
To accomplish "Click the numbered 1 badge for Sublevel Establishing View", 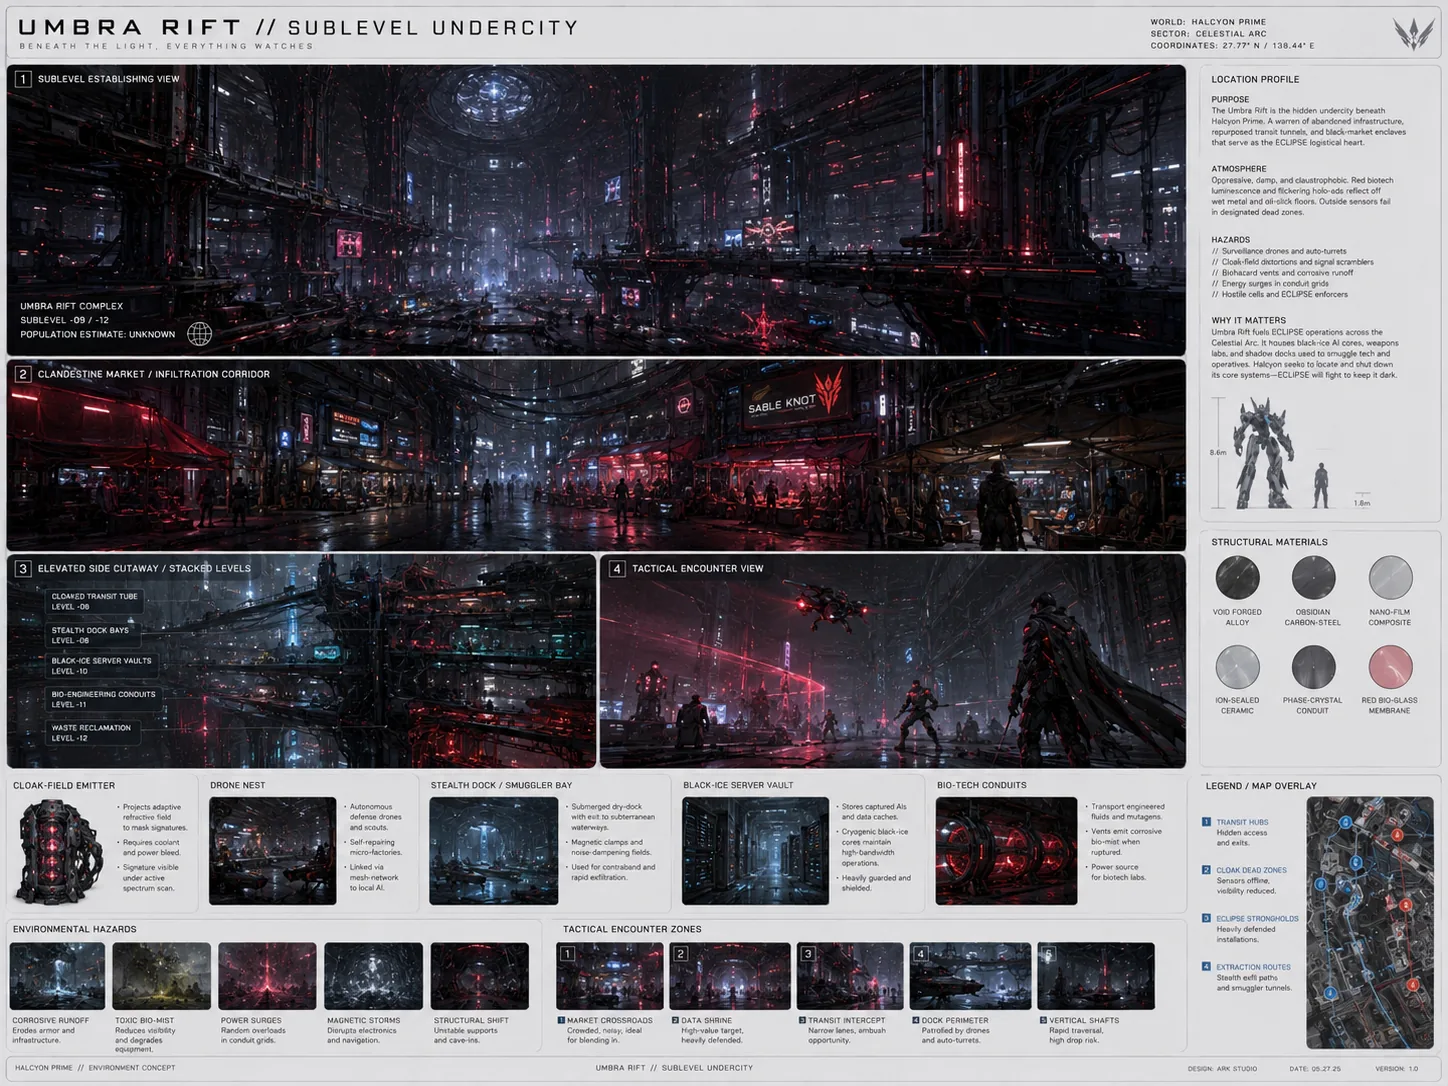I will pyautogui.click(x=23, y=79).
